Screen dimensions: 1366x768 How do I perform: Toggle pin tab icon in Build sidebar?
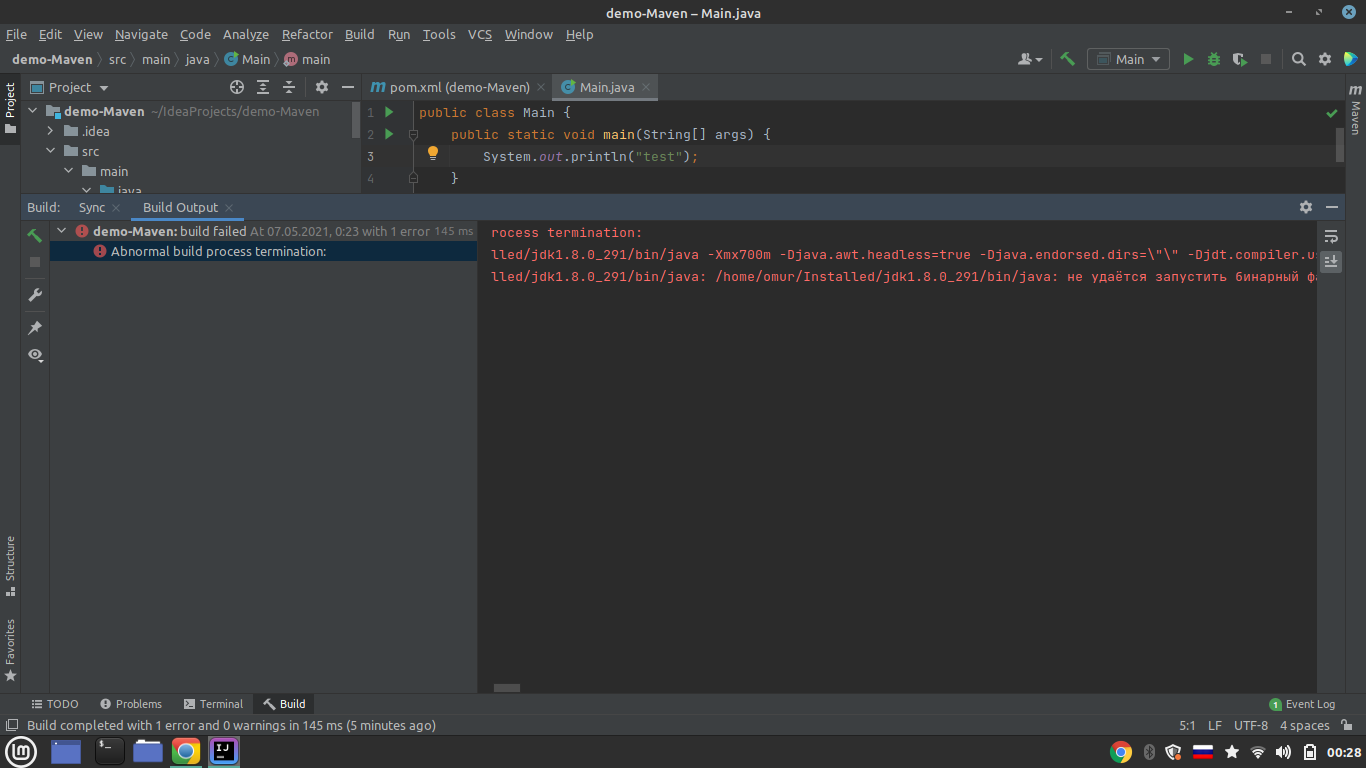pyautogui.click(x=35, y=328)
